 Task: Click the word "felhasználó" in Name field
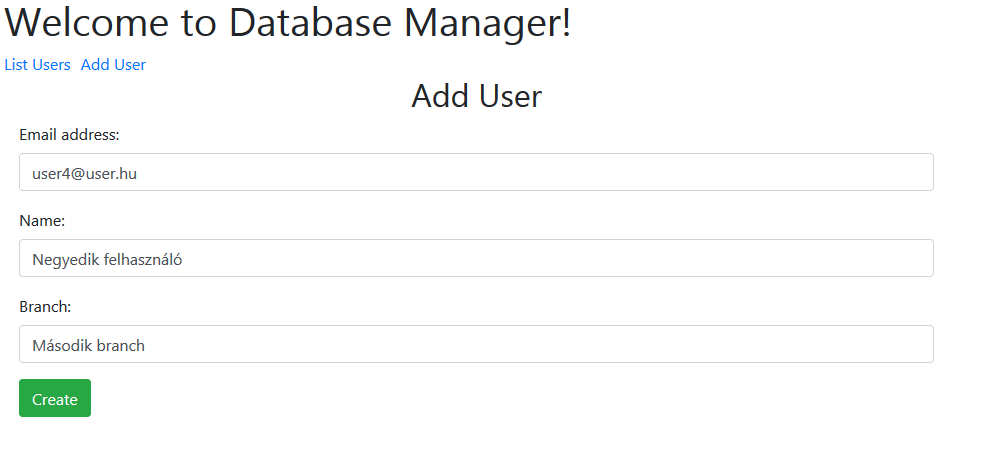click(142, 259)
